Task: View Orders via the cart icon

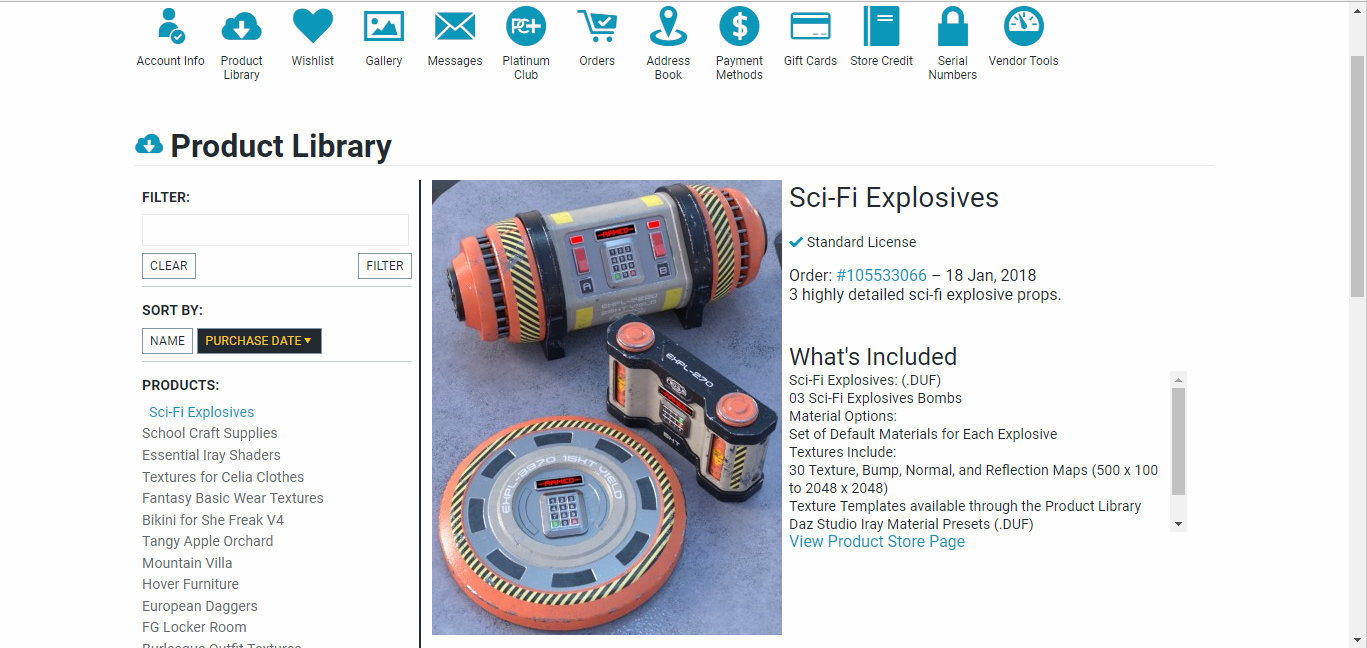Action: tap(597, 26)
